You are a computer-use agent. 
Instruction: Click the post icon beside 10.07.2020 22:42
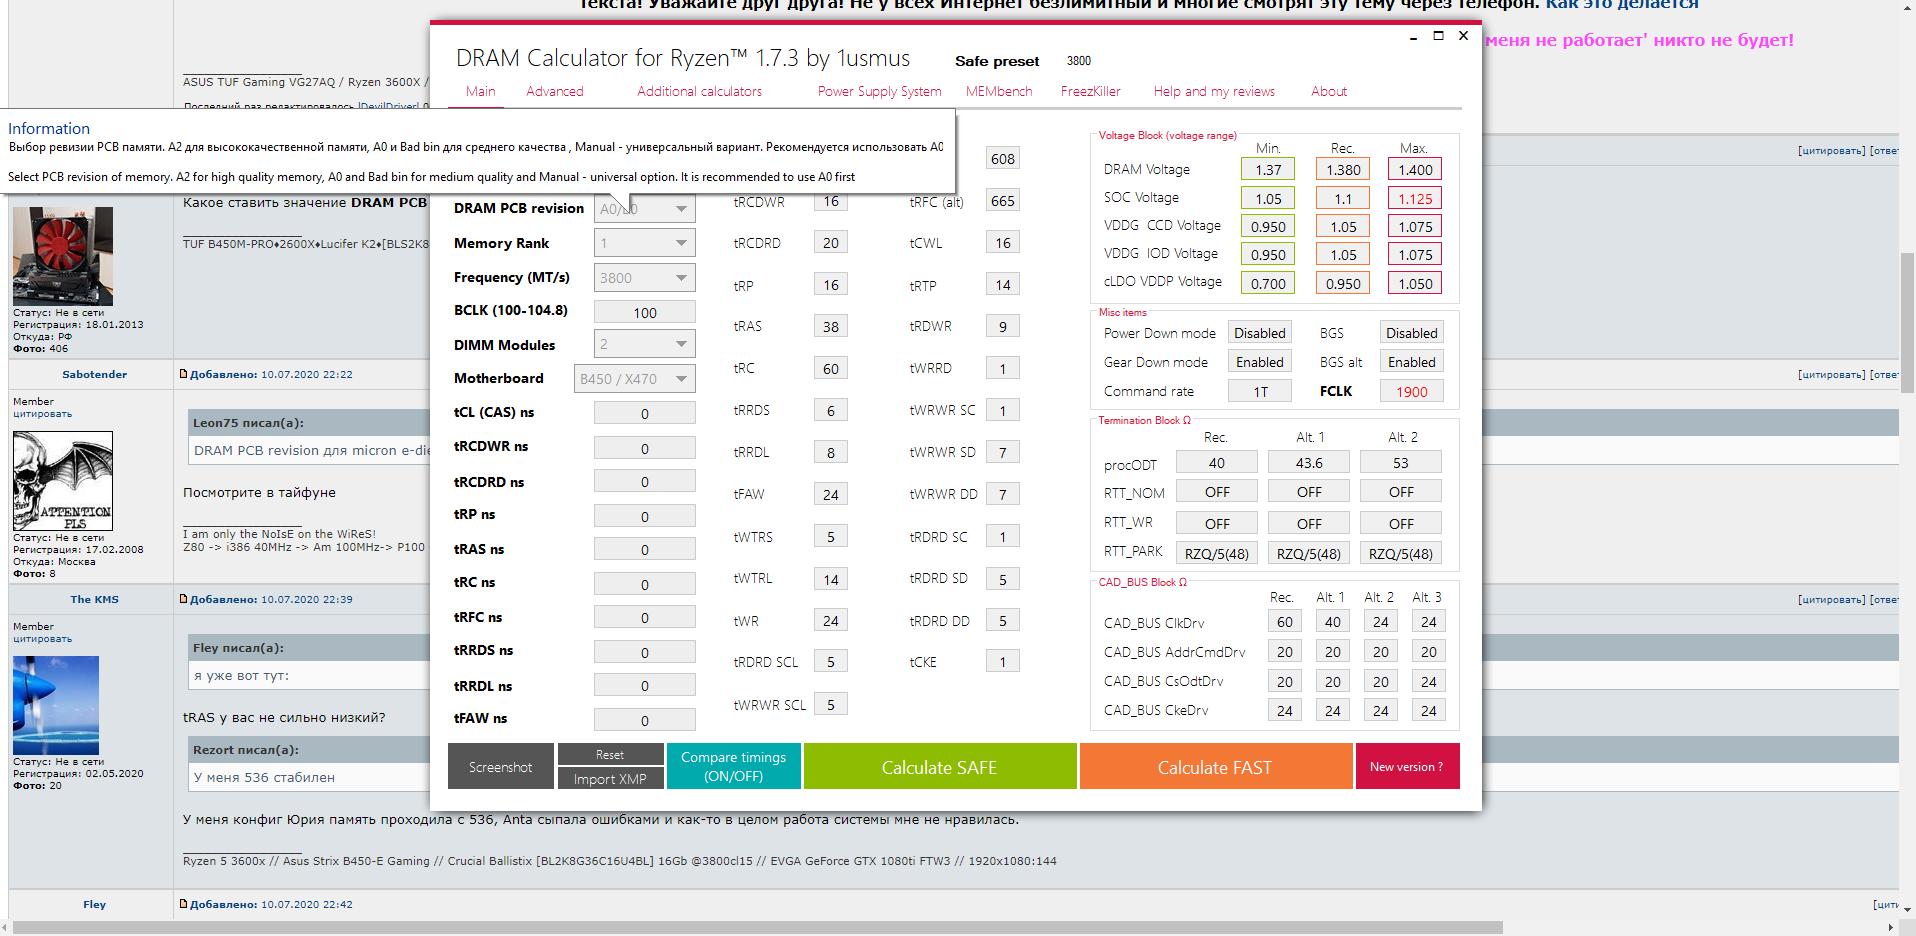coord(184,904)
